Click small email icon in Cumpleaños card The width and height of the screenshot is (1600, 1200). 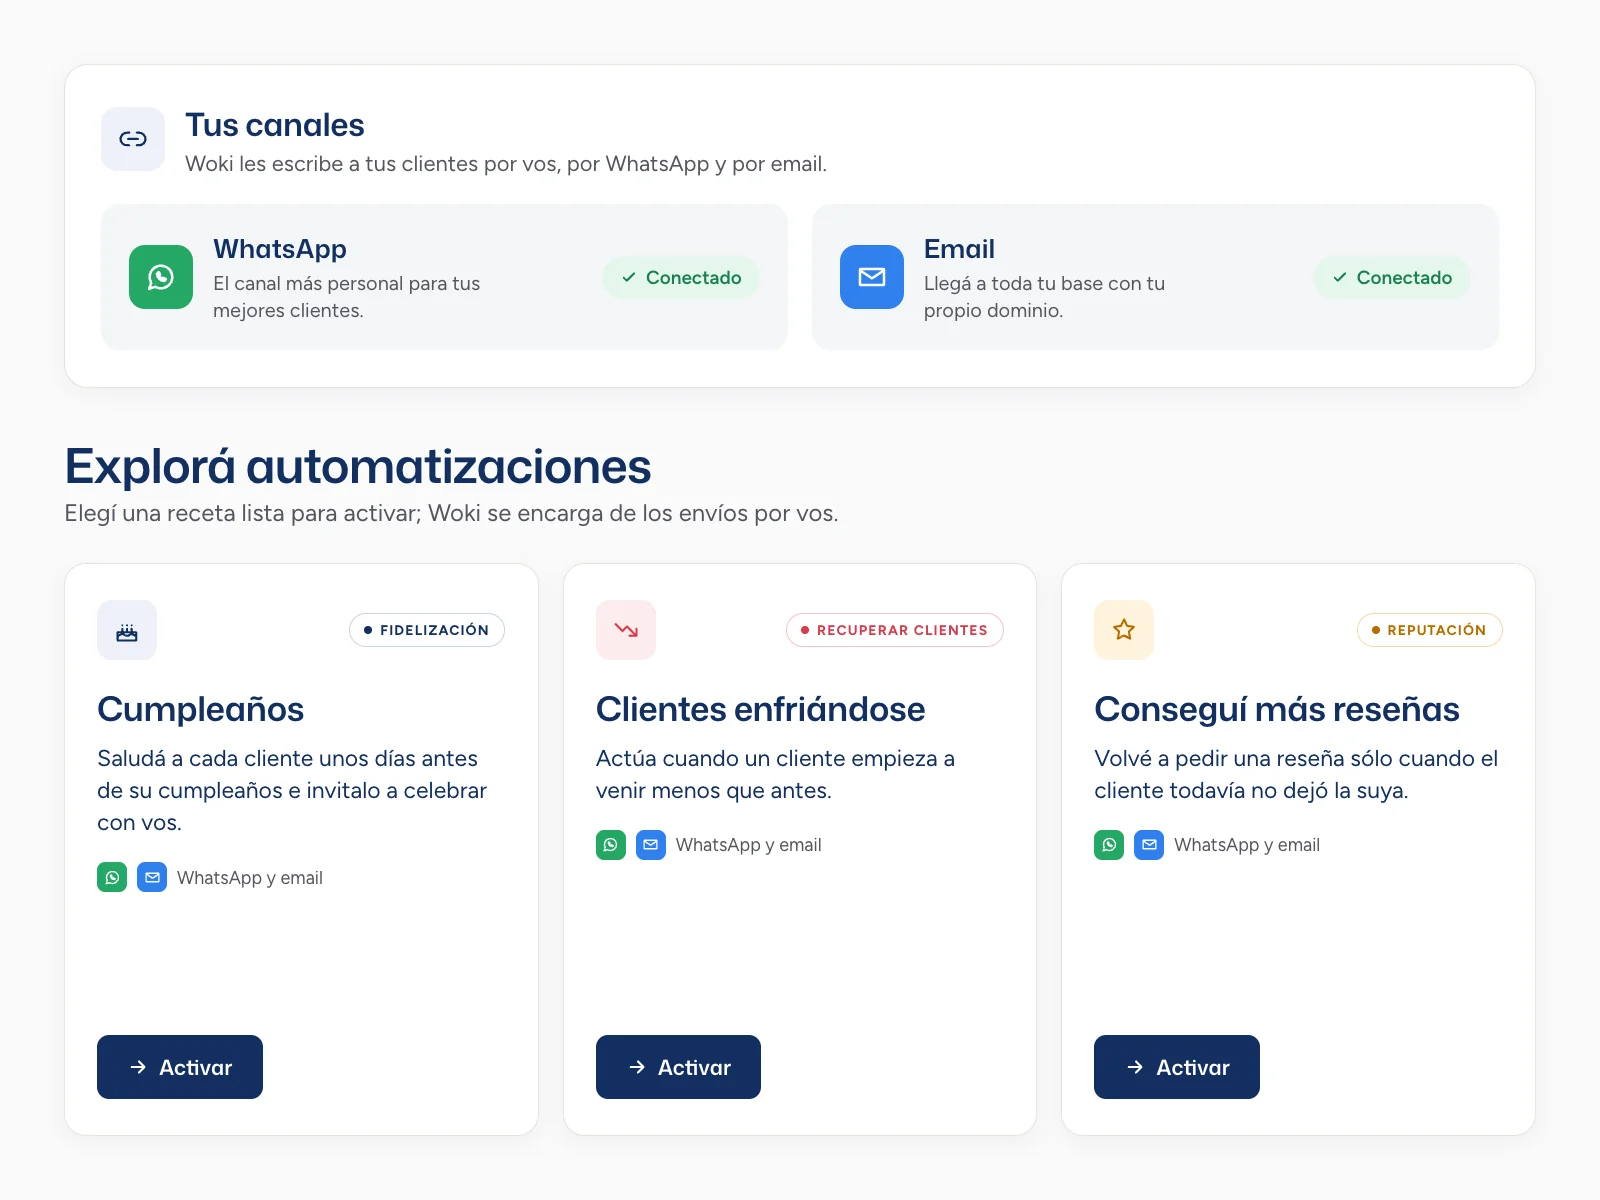[152, 877]
